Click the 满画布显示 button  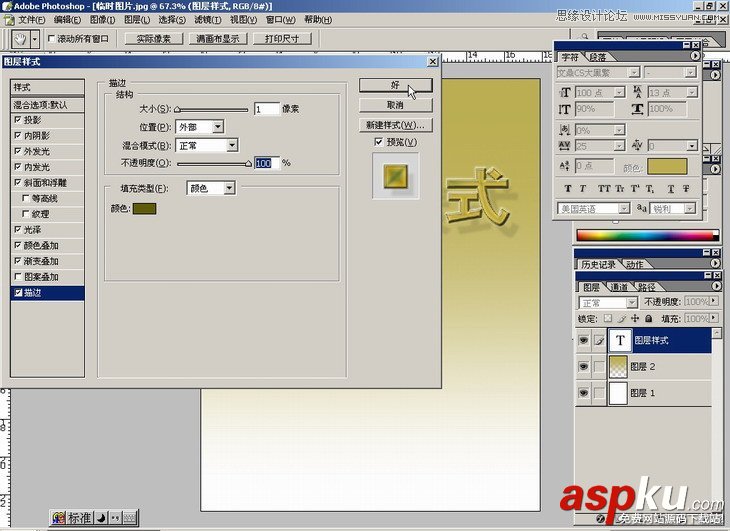tap(218, 39)
